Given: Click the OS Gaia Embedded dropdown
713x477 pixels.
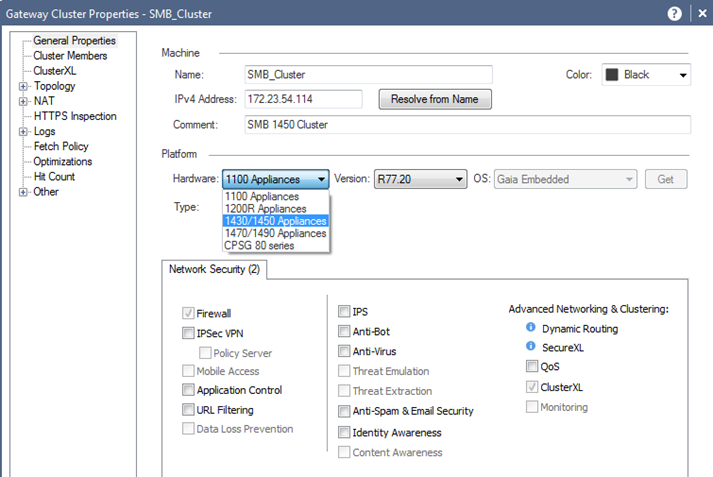Looking at the screenshot, I should [x=565, y=179].
